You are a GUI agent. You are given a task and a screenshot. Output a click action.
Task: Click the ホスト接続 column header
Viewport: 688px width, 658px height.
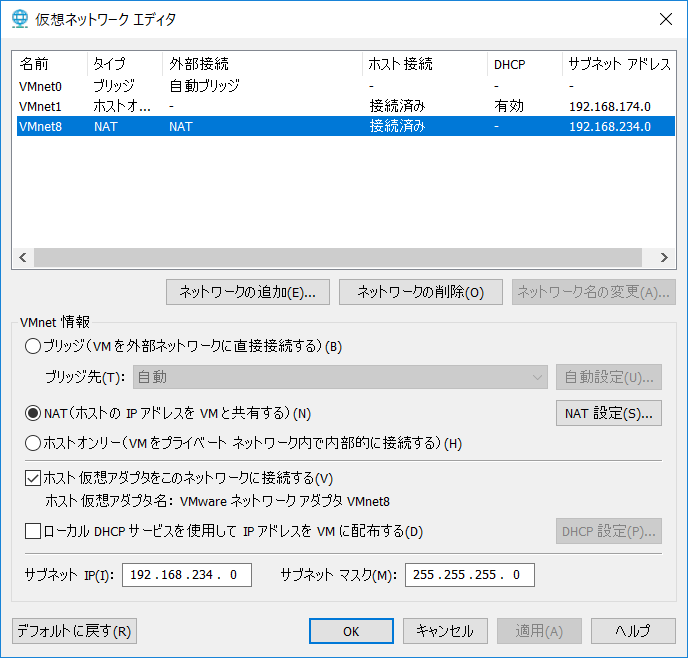click(425, 64)
